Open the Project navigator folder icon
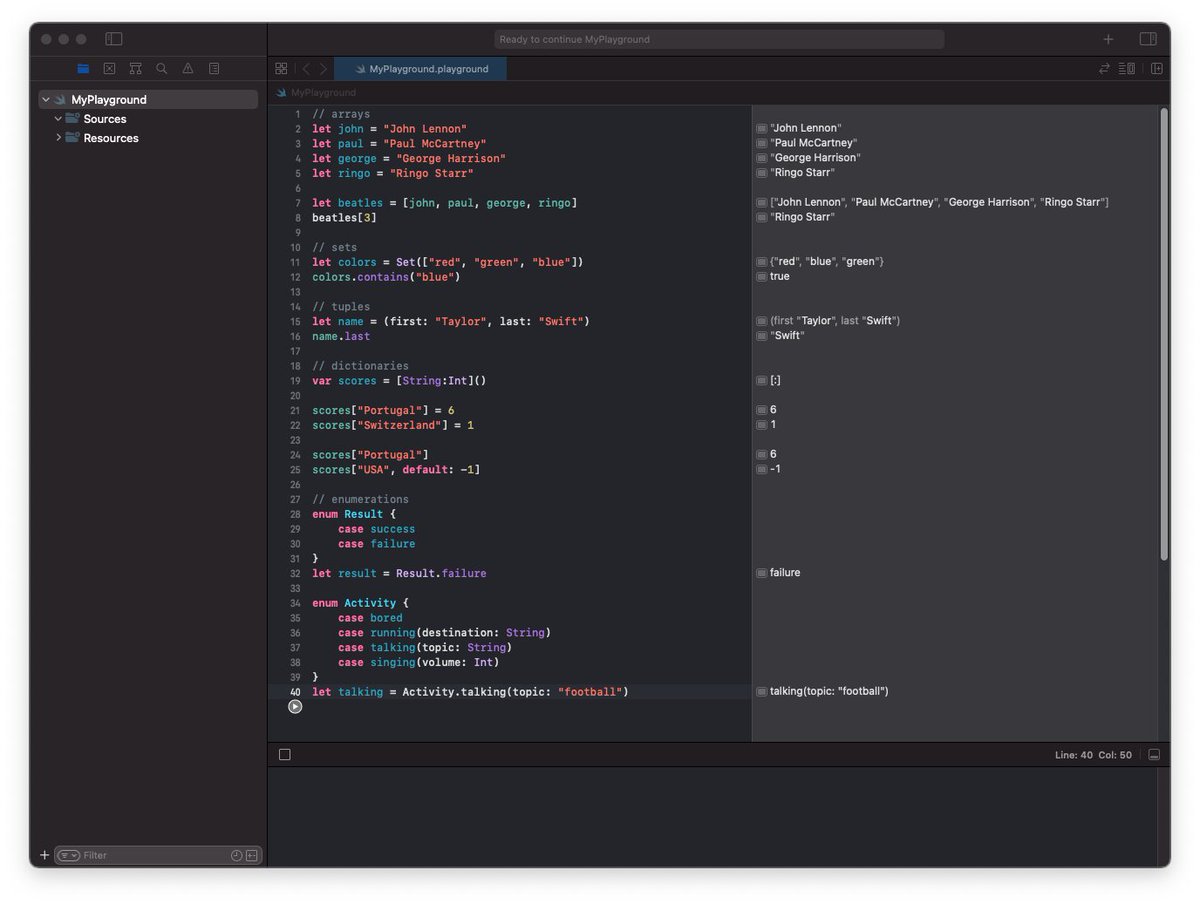1200x904 pixels. pyautogui.click(x=83, y=68)
